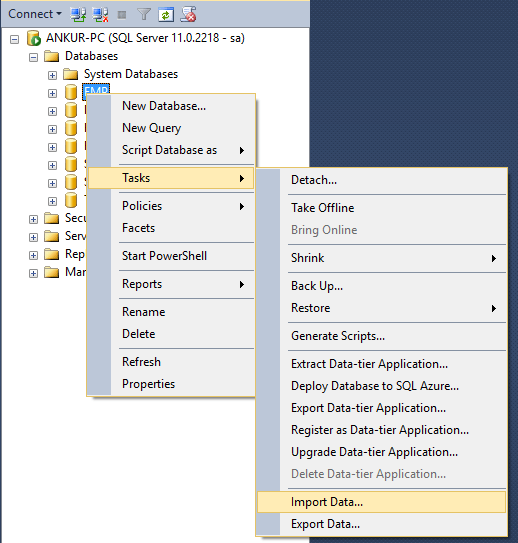Select the Databases tree node
This screenshot has height=543, width=518.
point(91,56)
